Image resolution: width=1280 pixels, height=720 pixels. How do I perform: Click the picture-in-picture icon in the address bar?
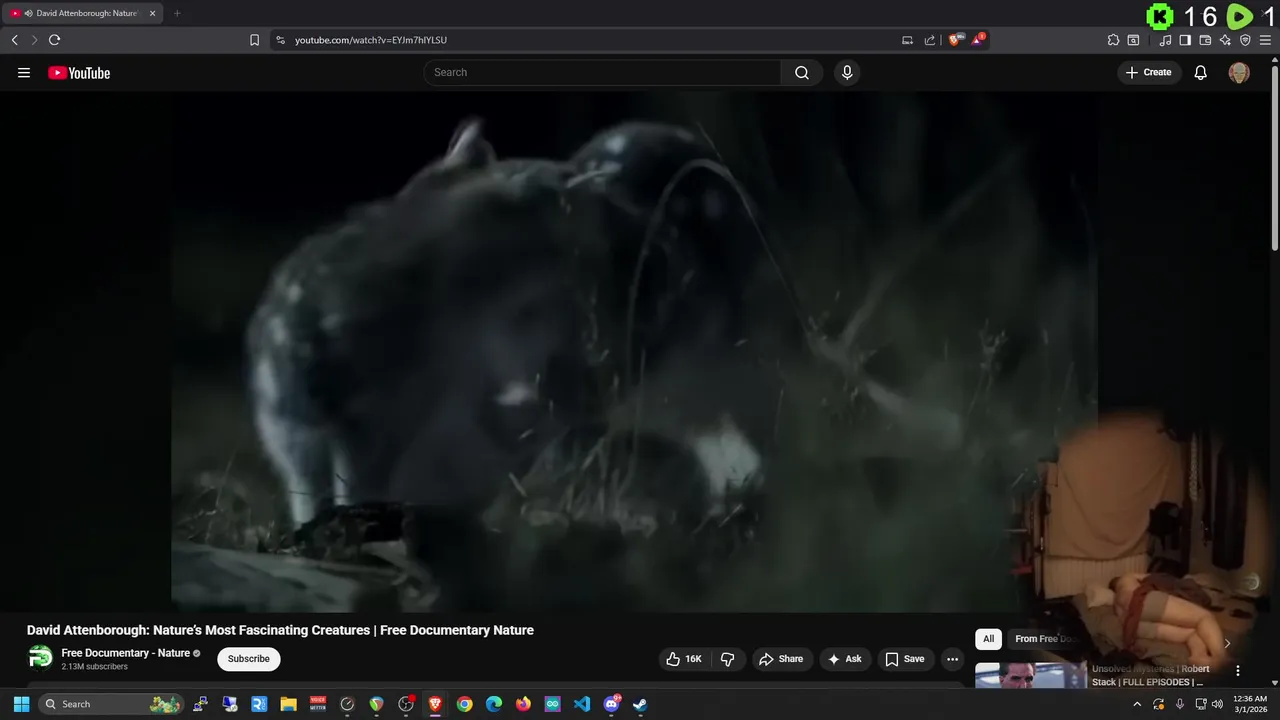[x=907, y=40]
